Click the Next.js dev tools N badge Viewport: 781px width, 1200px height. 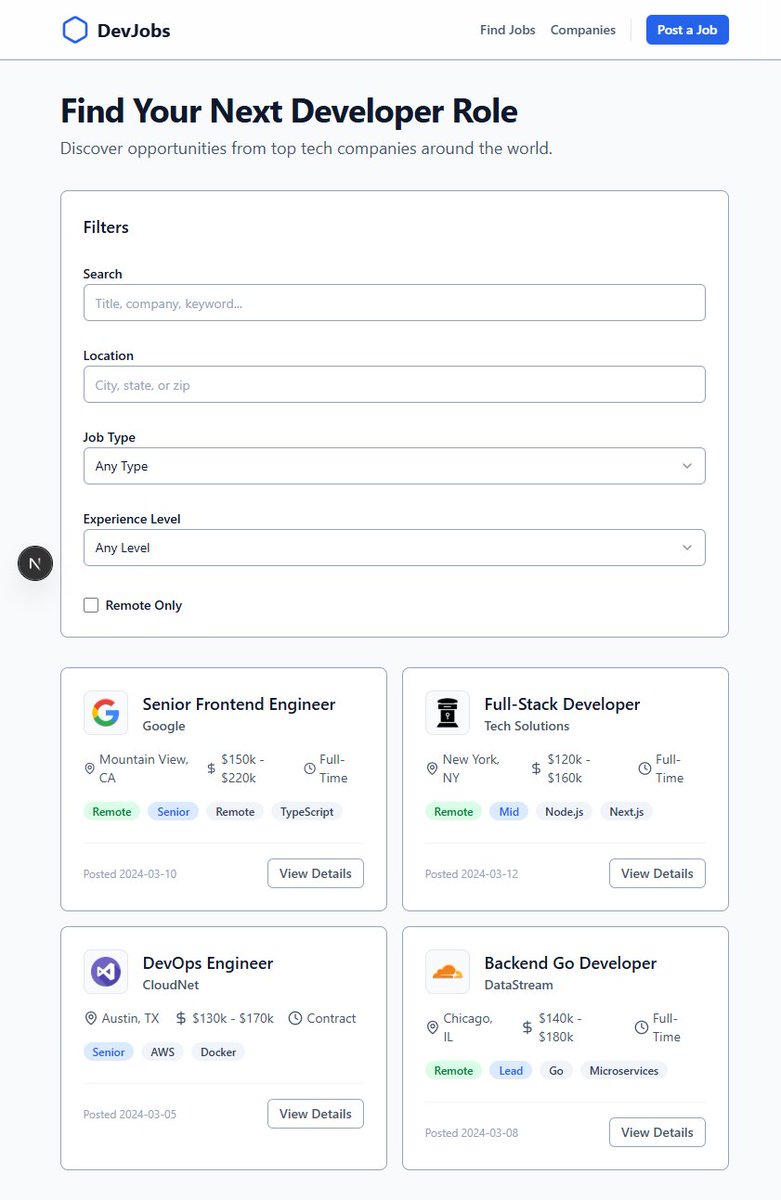click(x=35, y=564)
